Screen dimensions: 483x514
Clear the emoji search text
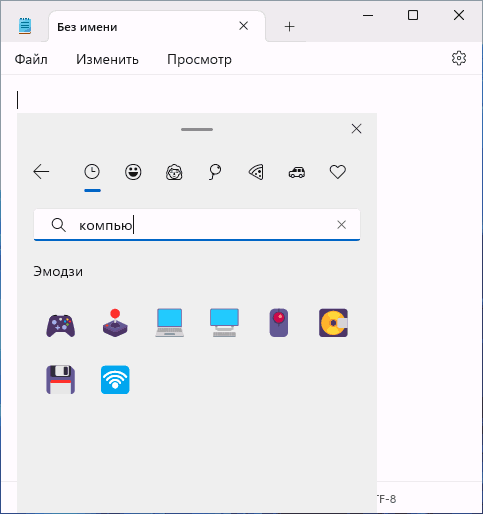coord(341,225)
